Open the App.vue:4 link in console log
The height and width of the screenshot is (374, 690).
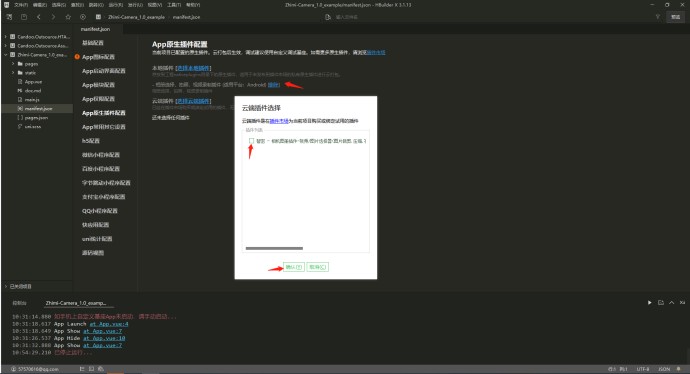coord(109,324)
